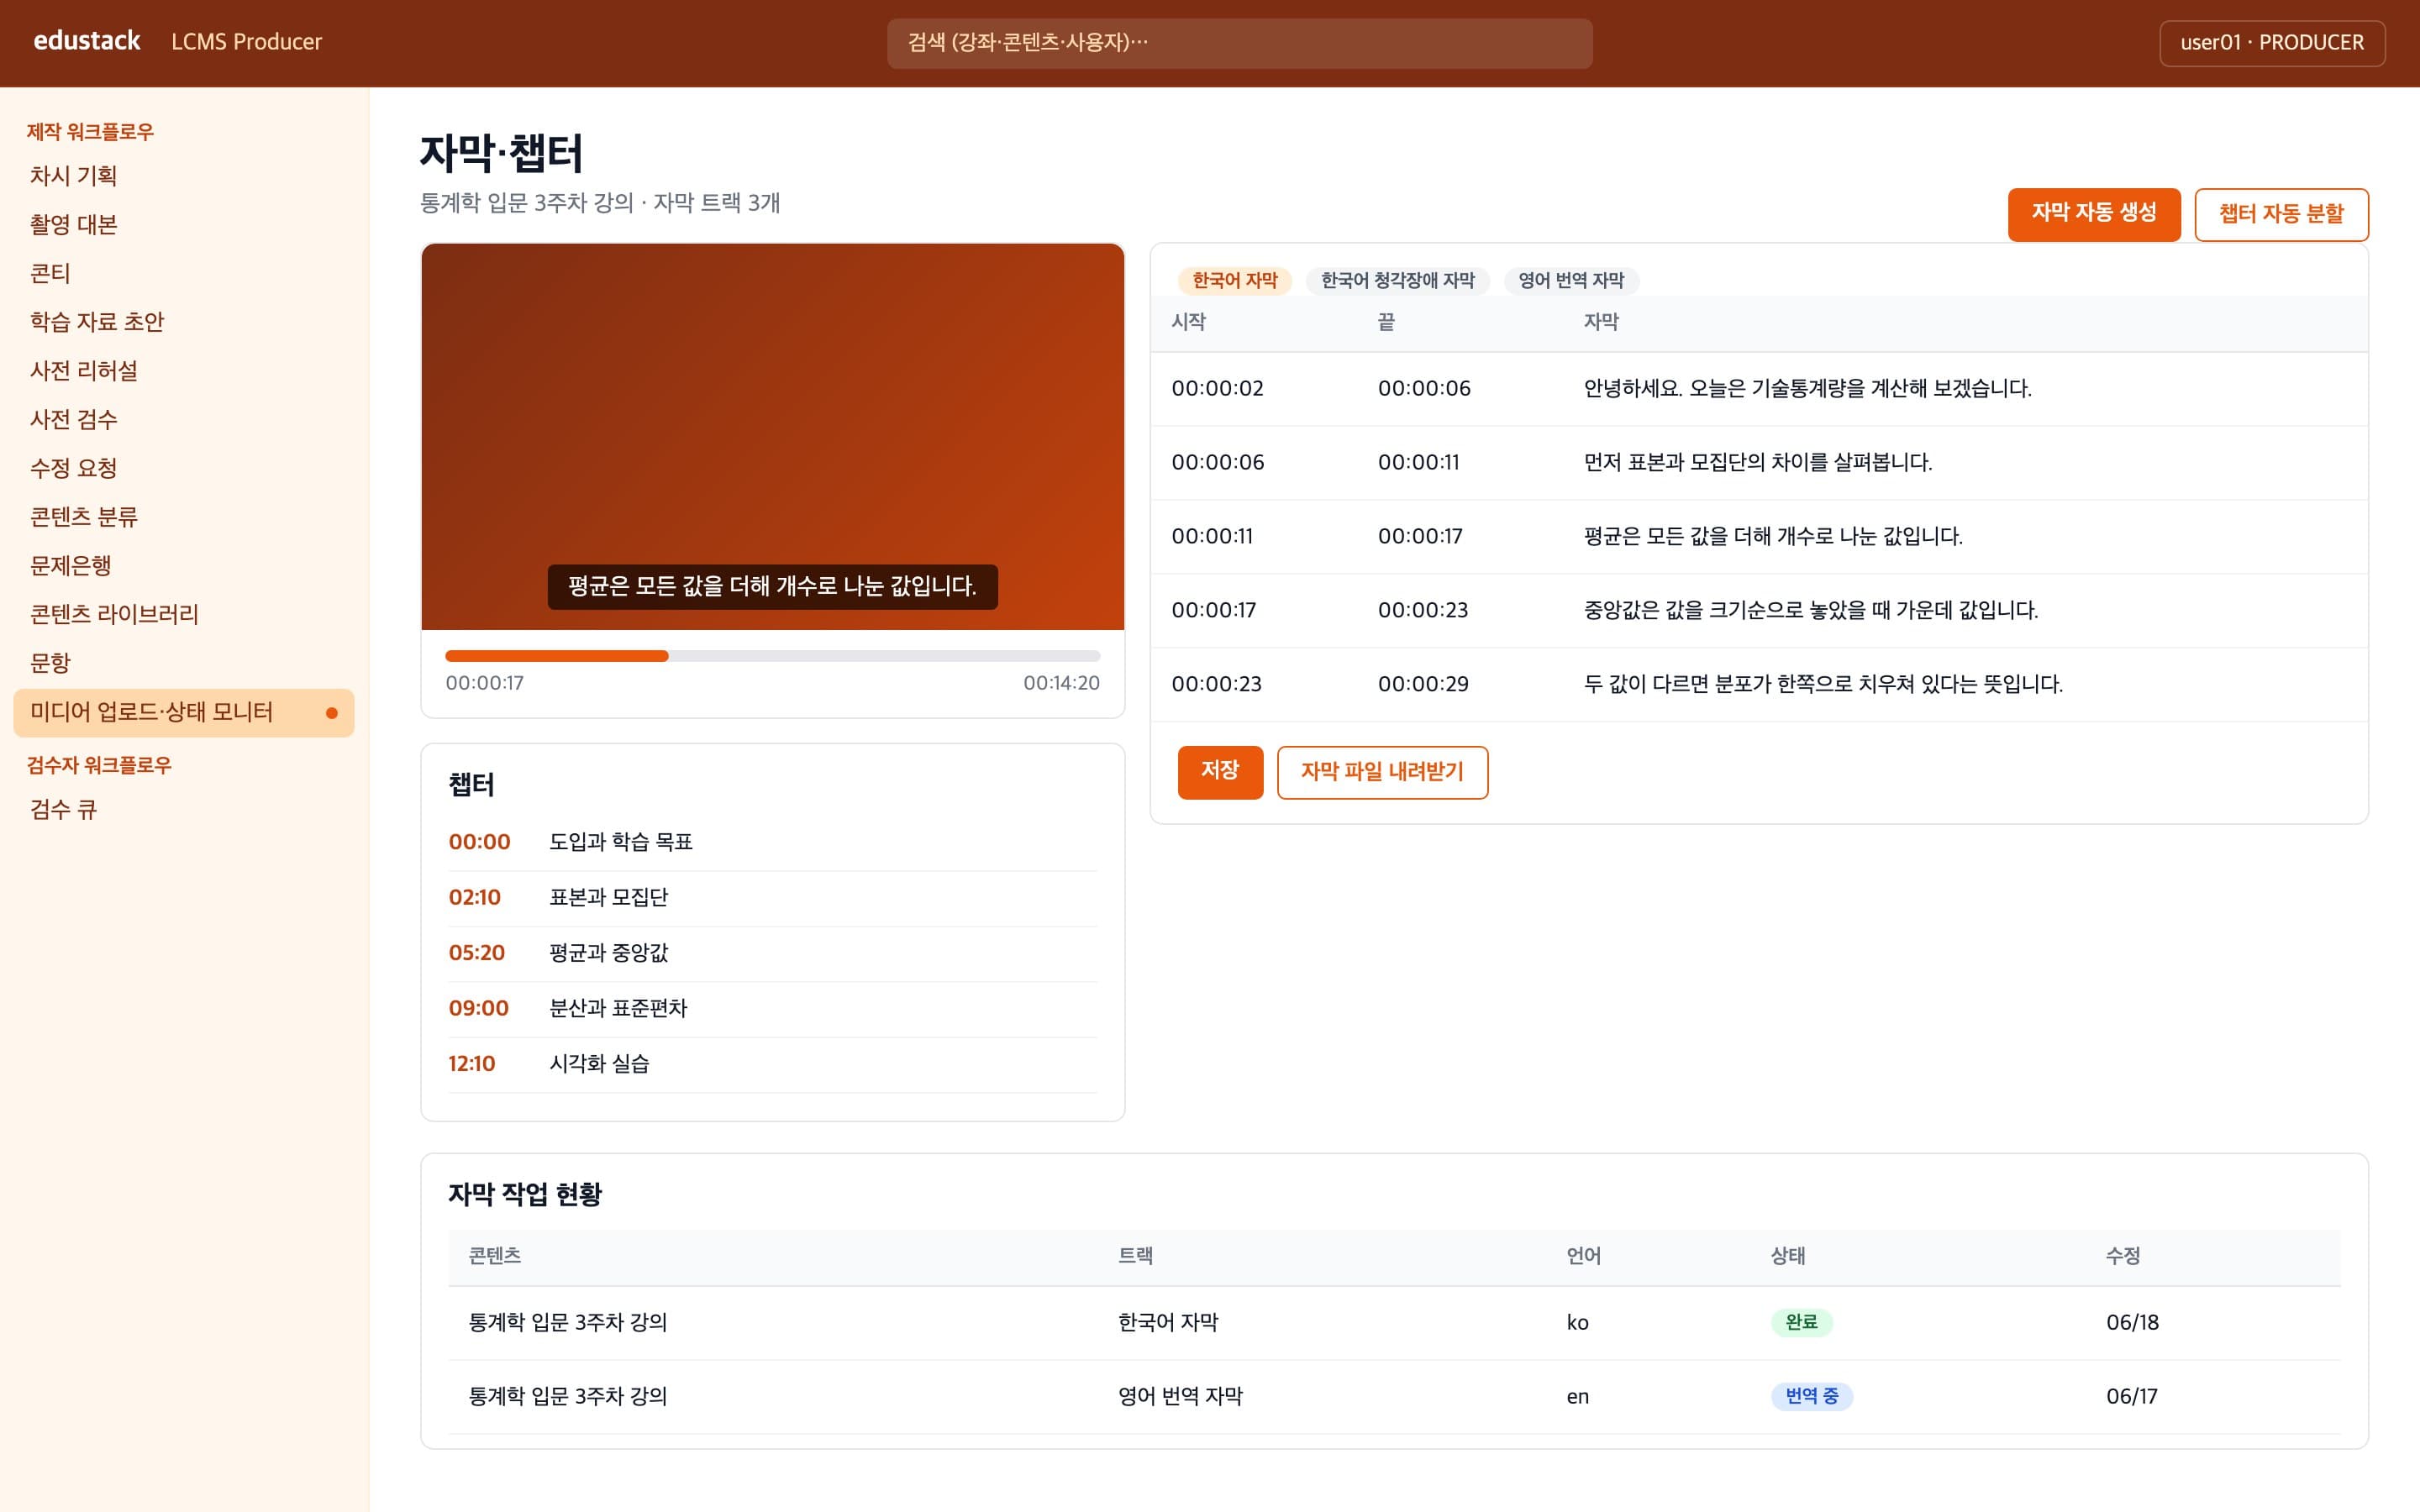Open 사전 검수 sidebar item
The height and width of the screenshot is (1512, 2420).
pyautogui.click(x=184, y=420)
